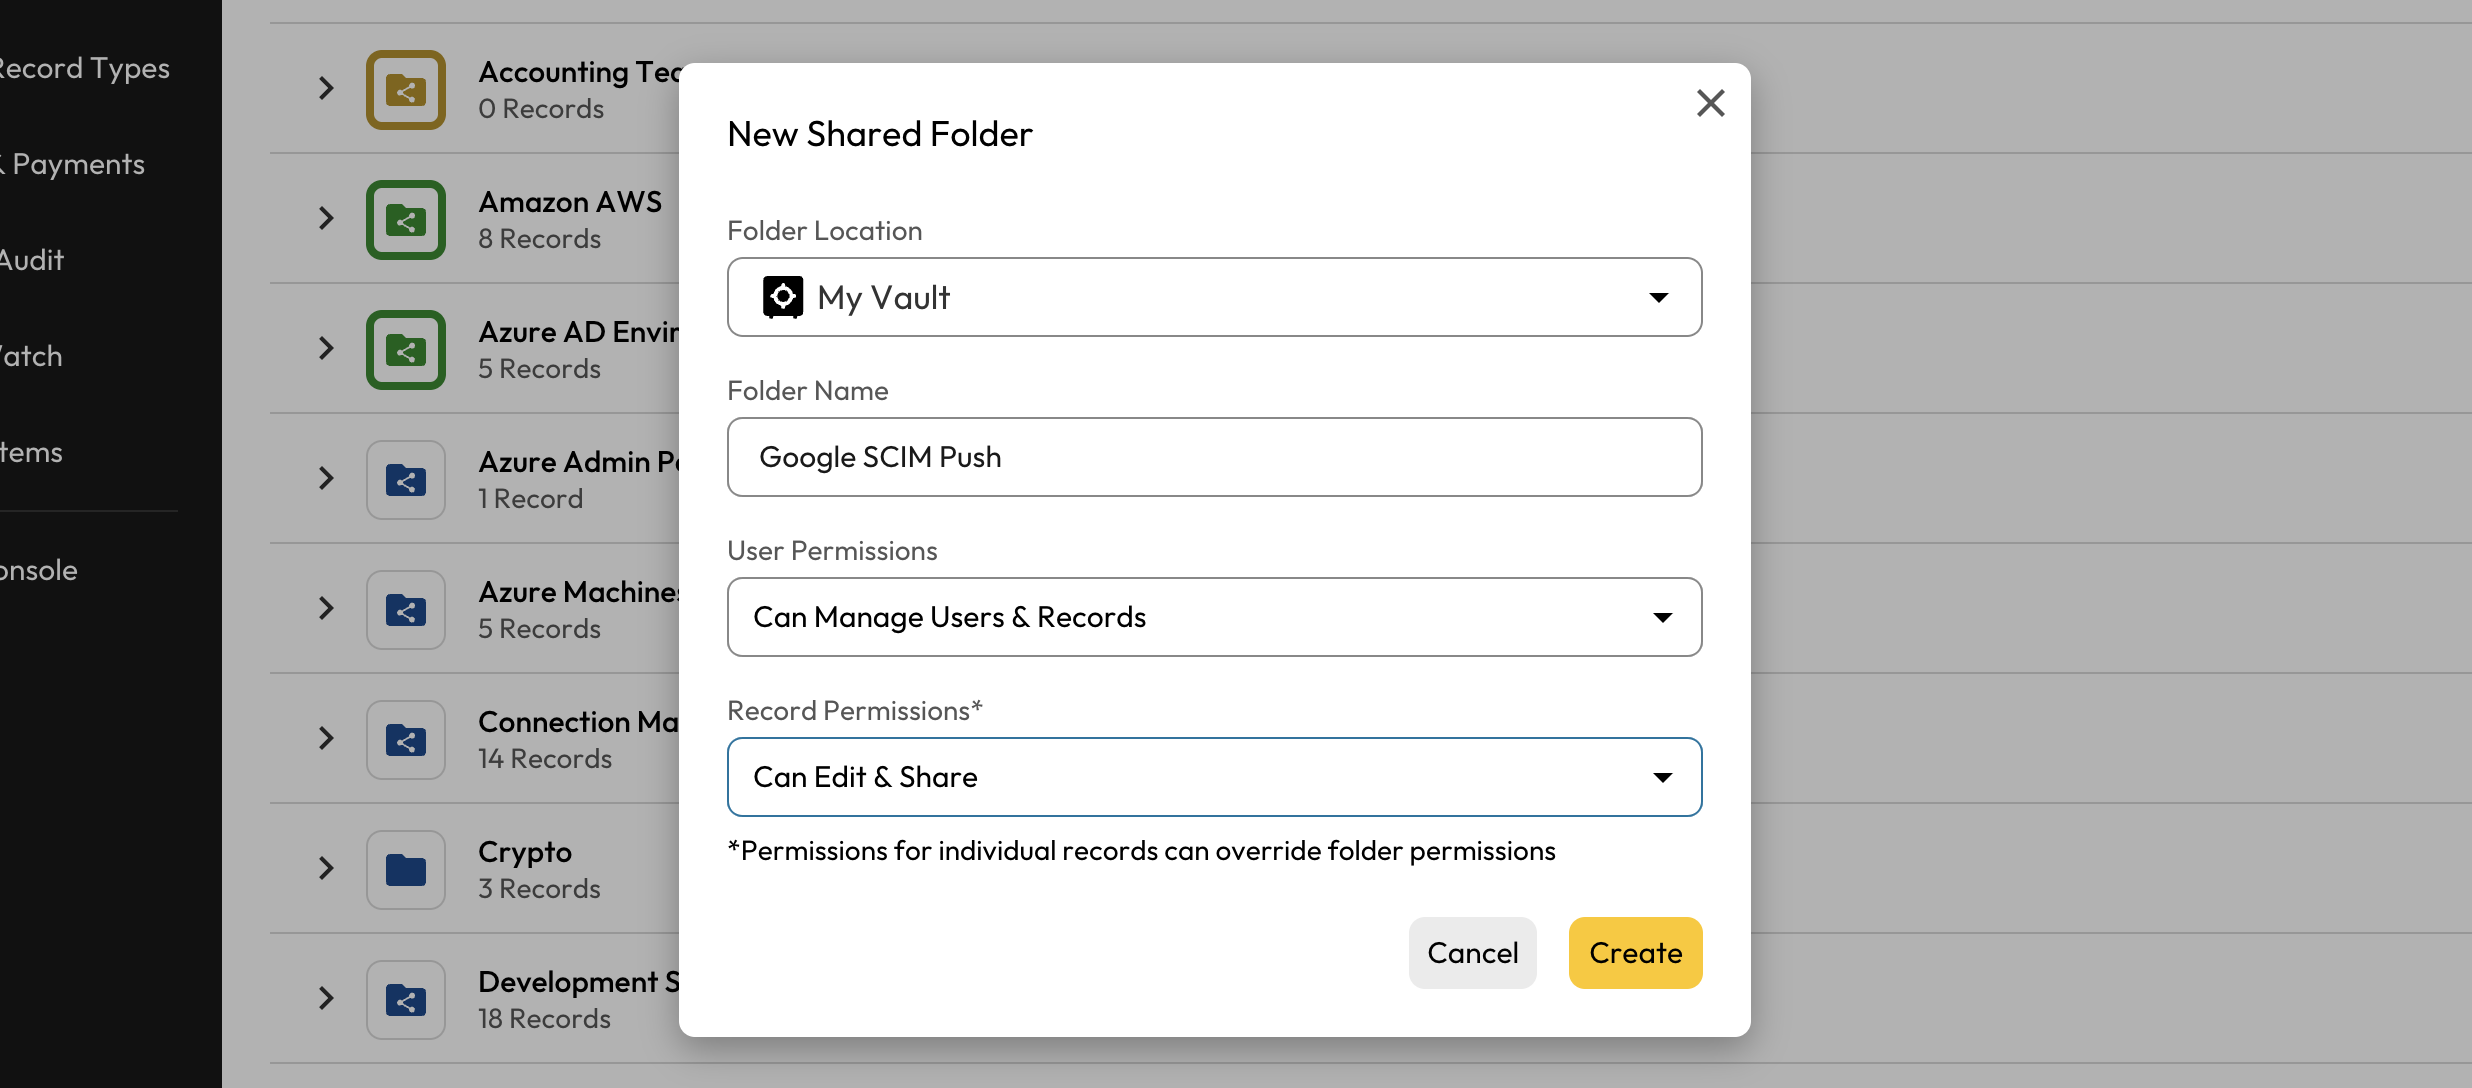The height and width of the screenshot is (1088, 2472).
Task: Click the Connection Manager shared folder icon
Action: [405, 740]
